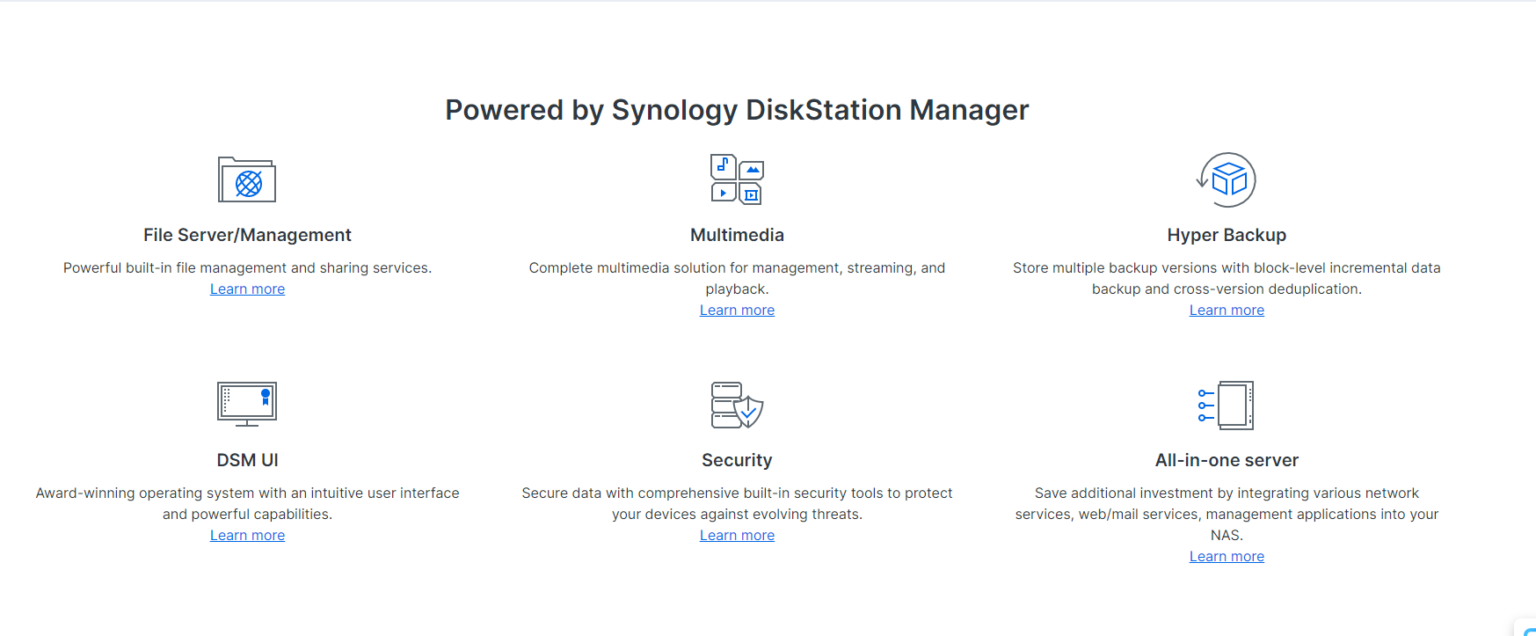Follow the Security Learn more link

coord(737,535)
